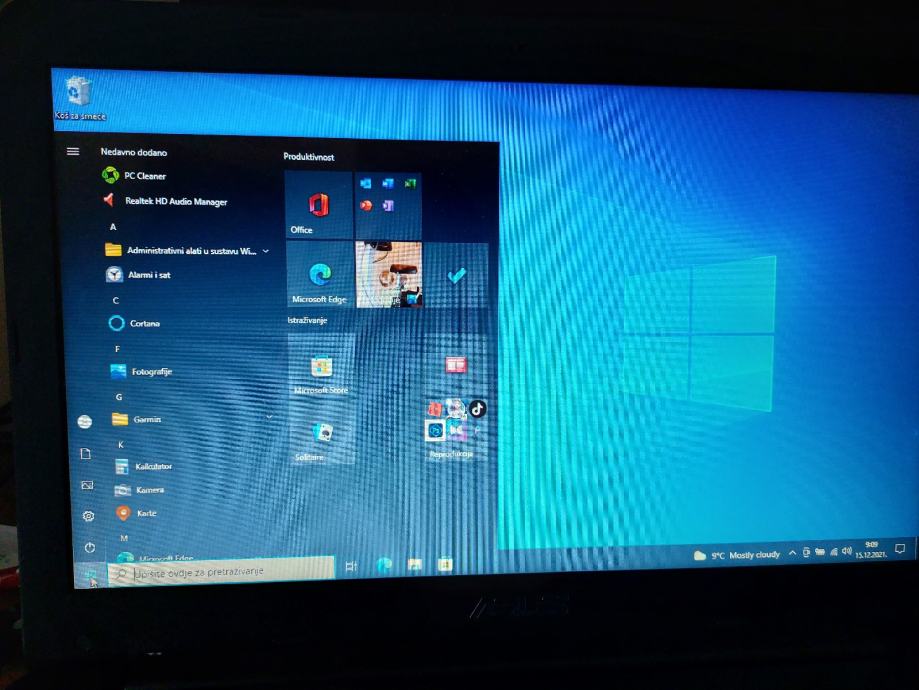Click the user account avatar
The height and width of the screenshot is (690, 919).
point(84,422)
